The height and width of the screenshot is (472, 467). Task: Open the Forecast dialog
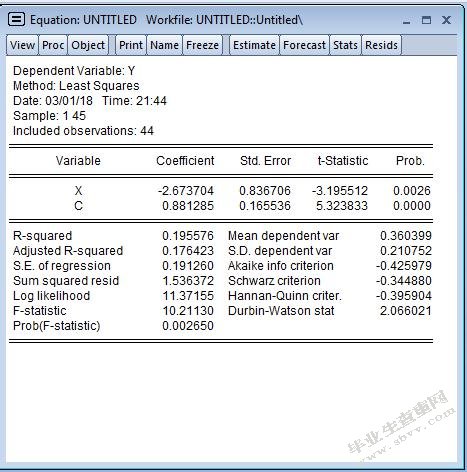point(304,45)
